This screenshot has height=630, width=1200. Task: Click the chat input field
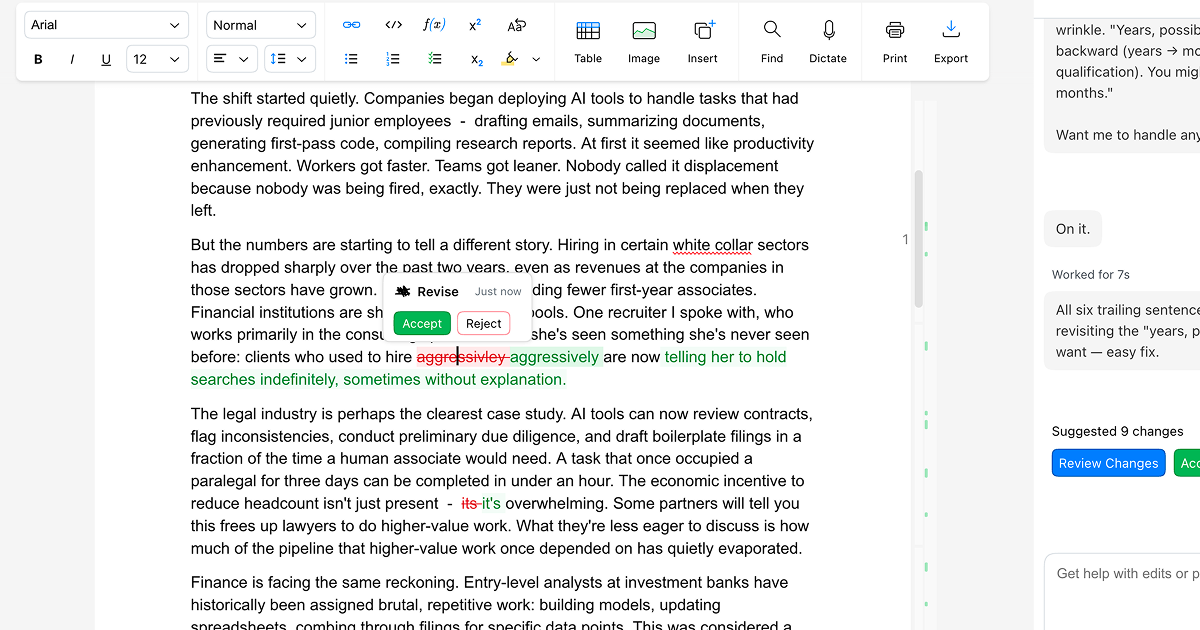[1122, 592]
